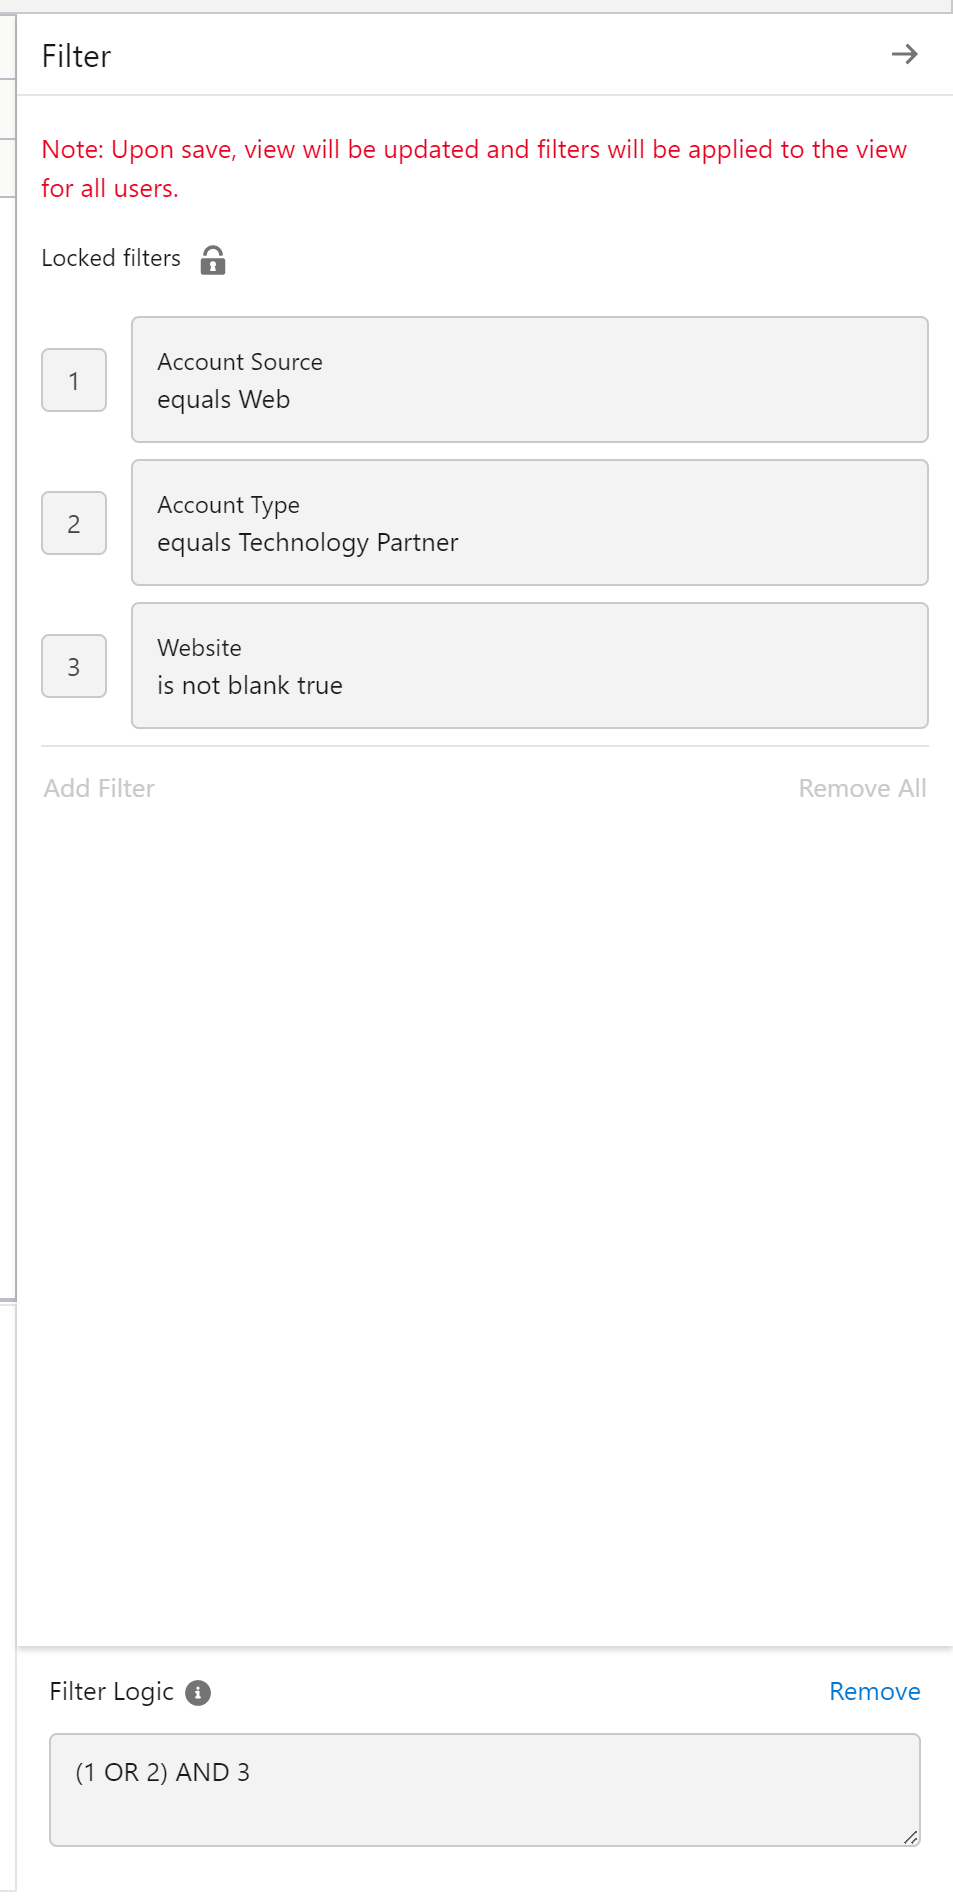Image resolution: width=953 pixels, height=1902 pixels.
Task: Click the Website field name
Action: pyautogui.click(x=199, y=648)
